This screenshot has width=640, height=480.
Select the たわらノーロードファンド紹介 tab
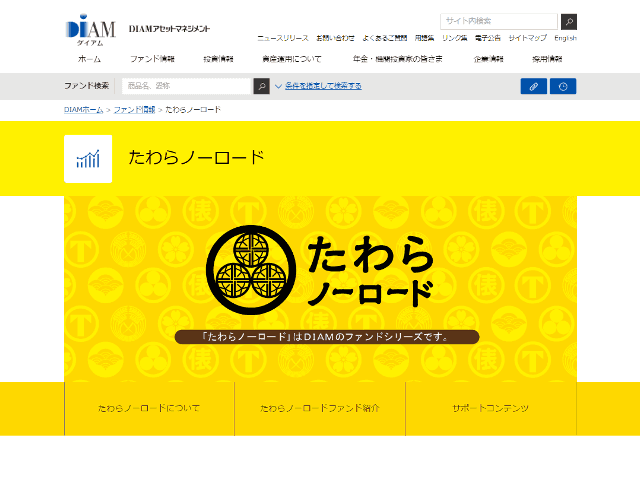coord(320,408)
